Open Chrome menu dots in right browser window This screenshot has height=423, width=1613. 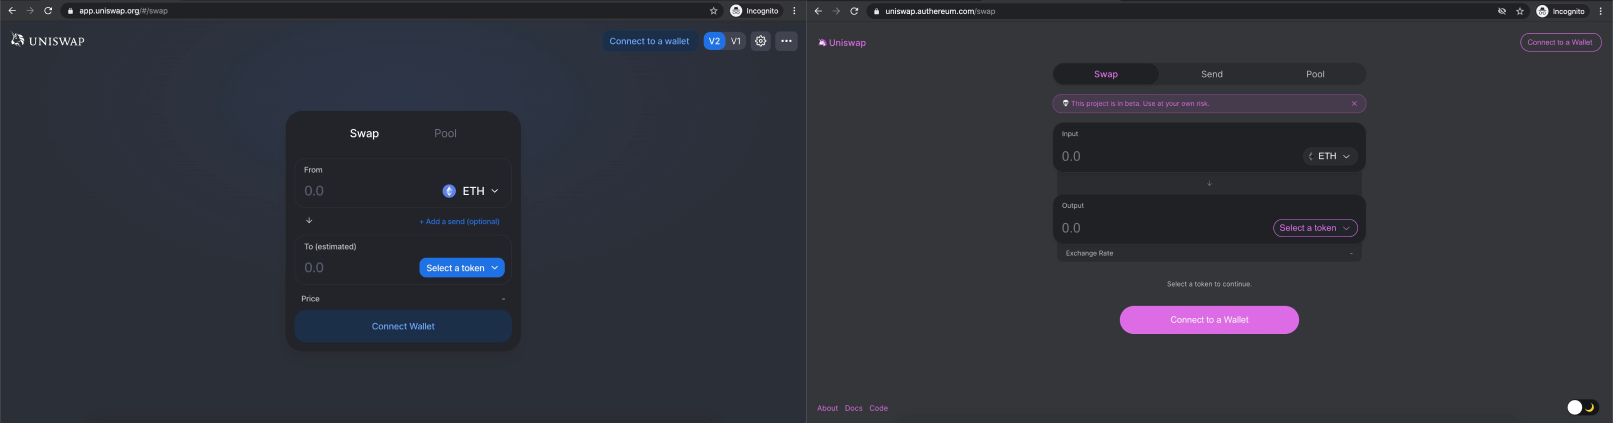click(x=1601, y=11)
